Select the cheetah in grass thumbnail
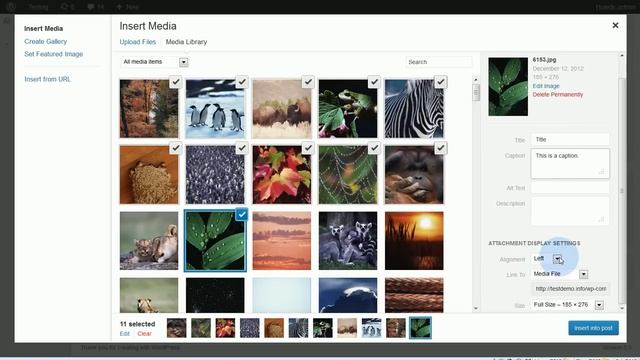The height and width of the screenshot is (360, 640). [x=149, y=295]
